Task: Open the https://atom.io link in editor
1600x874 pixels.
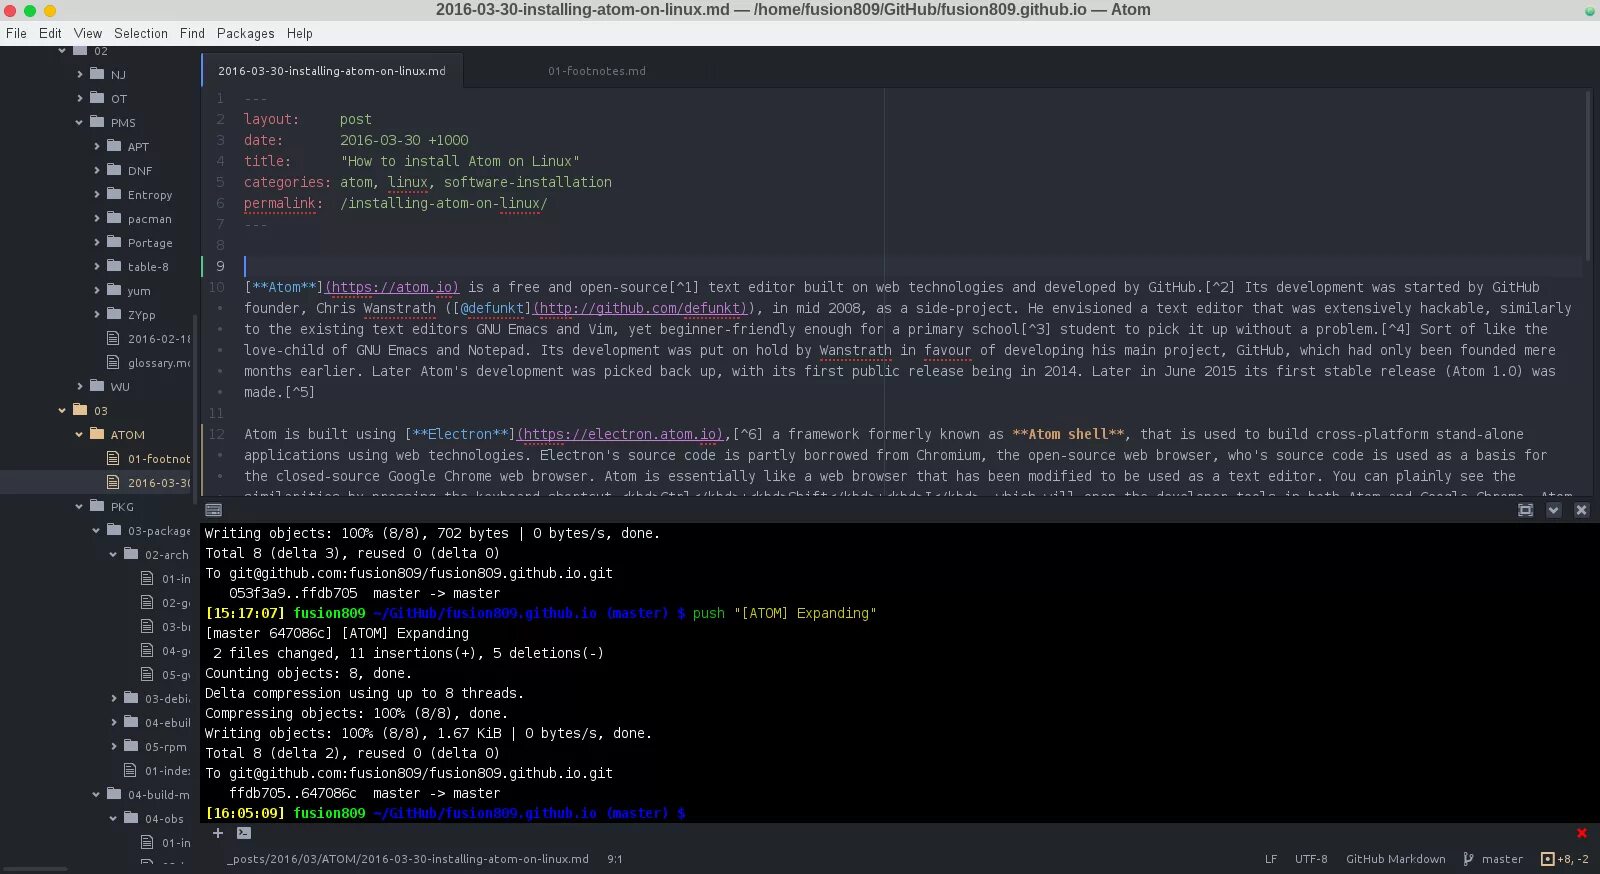Action: click(391, 287)
